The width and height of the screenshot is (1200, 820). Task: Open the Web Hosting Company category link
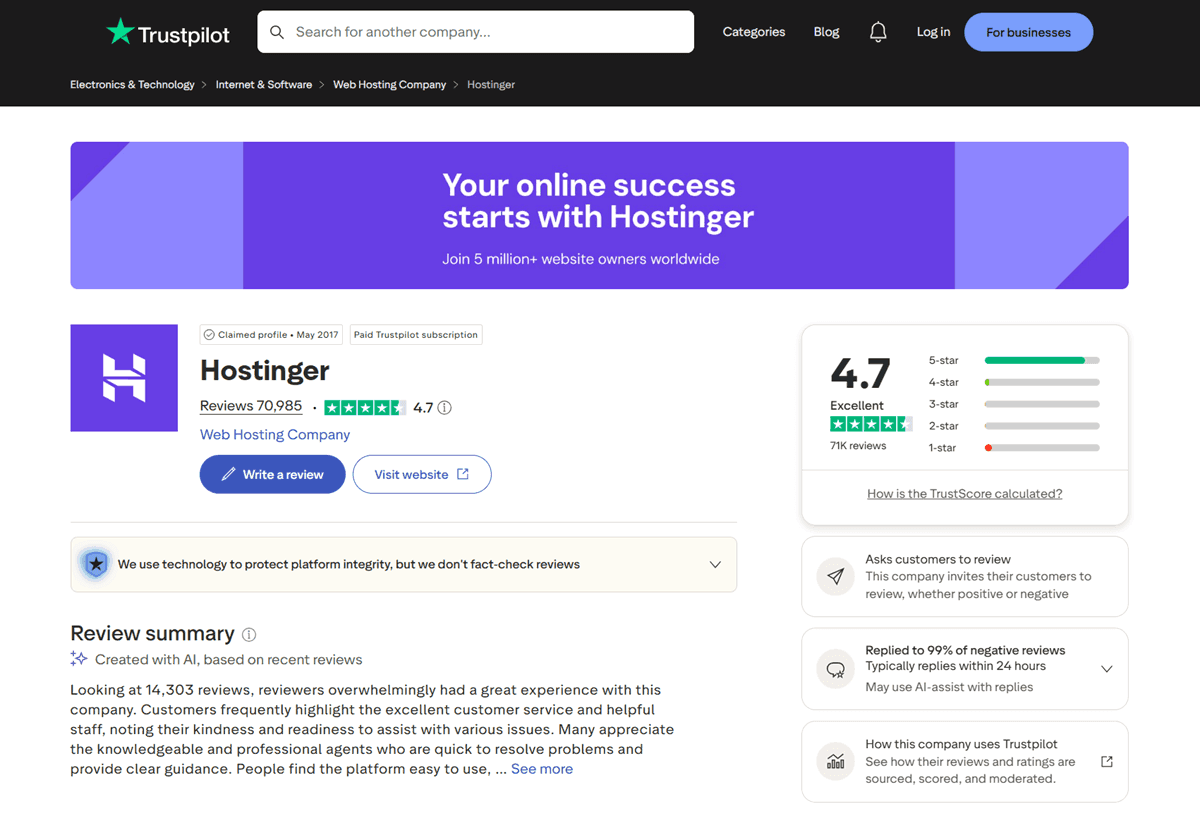coord(275,434)
